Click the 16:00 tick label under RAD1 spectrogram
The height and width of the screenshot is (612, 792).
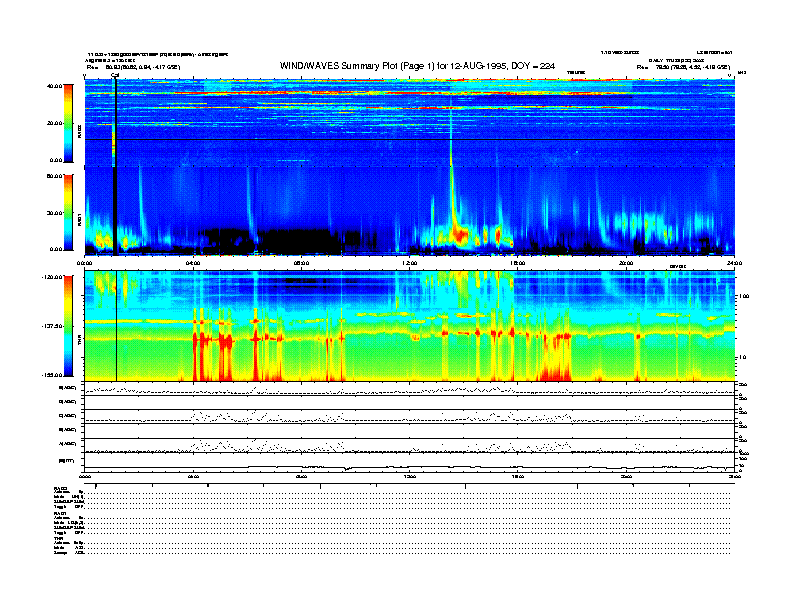coord(518,263)
